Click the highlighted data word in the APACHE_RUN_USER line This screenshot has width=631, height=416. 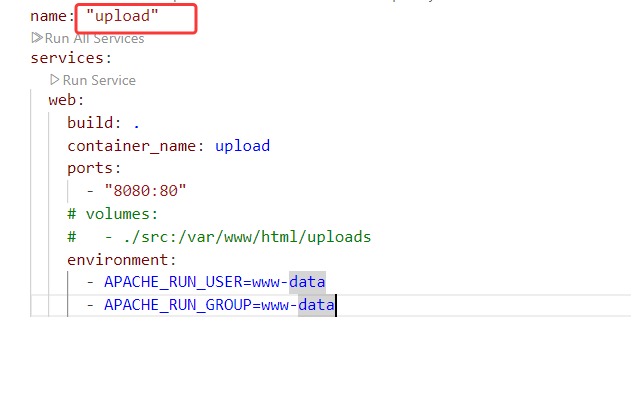[307, 282]
